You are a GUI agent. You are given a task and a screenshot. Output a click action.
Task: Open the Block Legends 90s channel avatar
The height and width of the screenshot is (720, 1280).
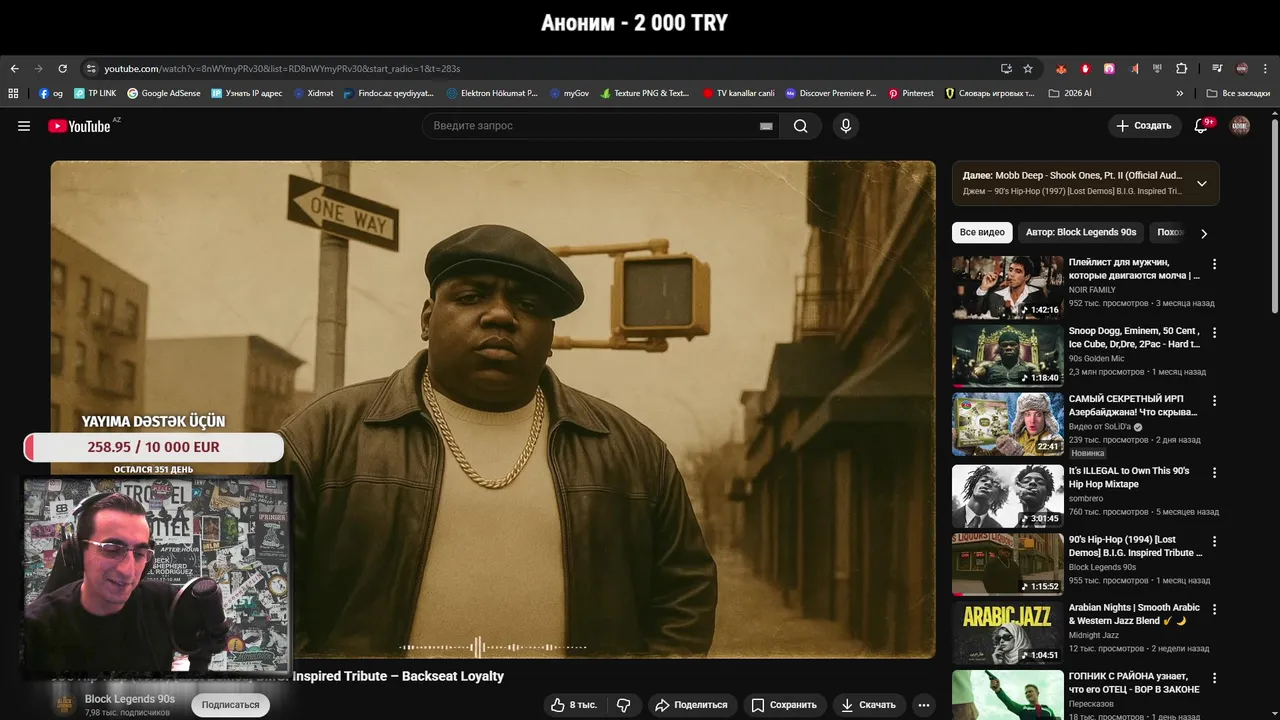64,704
